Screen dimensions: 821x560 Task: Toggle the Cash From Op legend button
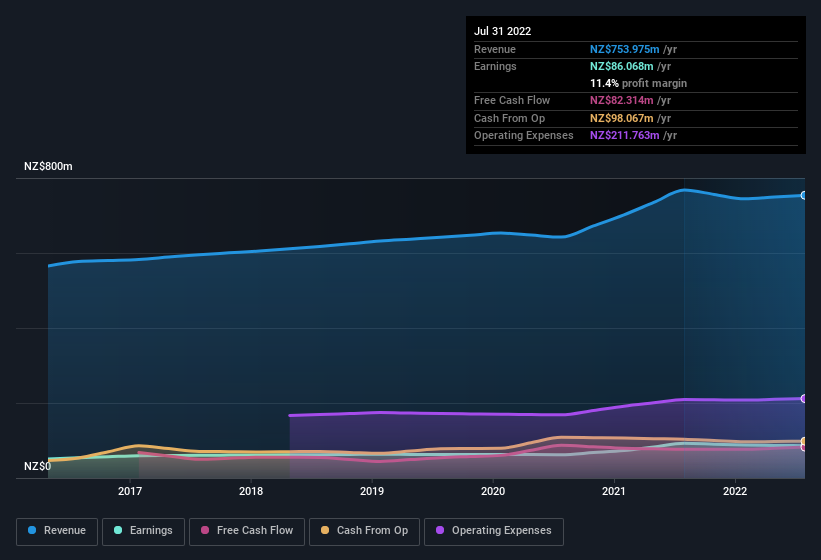(x=364, y=531)
